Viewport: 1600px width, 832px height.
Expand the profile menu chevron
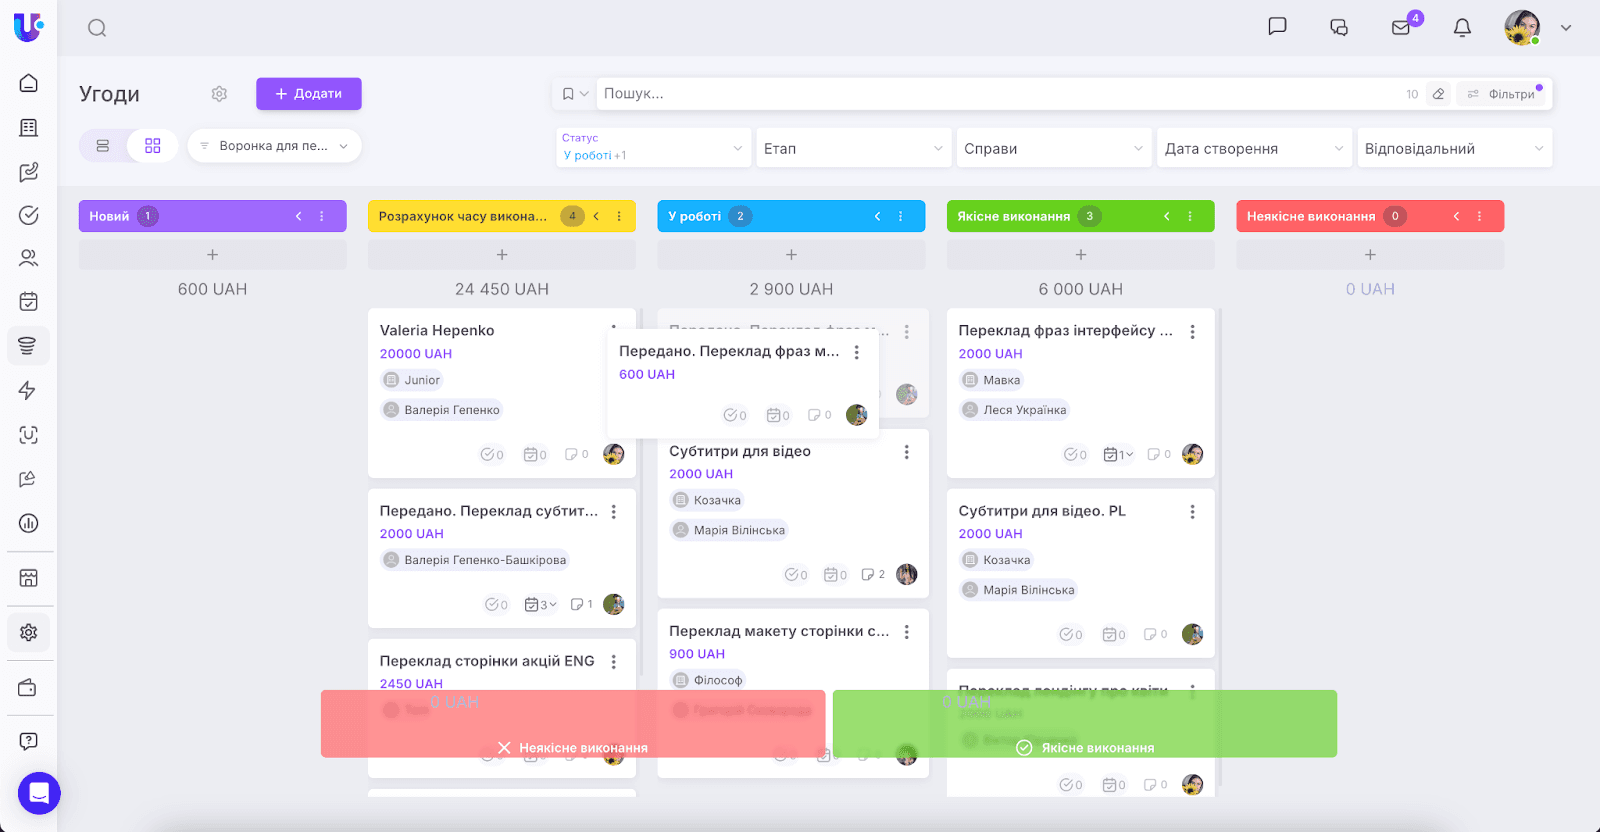1566,28
